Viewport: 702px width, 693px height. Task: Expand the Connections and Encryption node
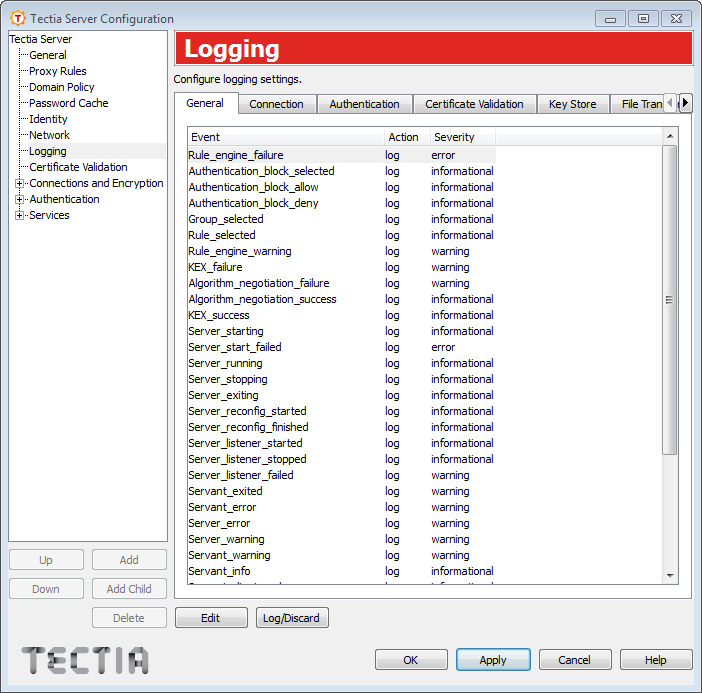click(x=19, y=183)
